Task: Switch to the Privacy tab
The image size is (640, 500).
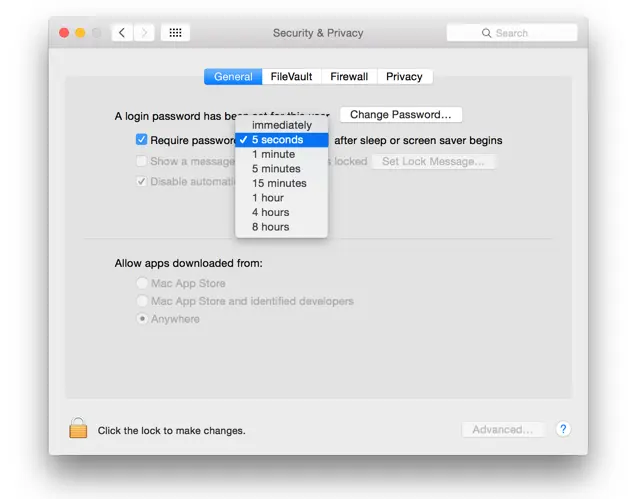Action: (x=404, y=76)
